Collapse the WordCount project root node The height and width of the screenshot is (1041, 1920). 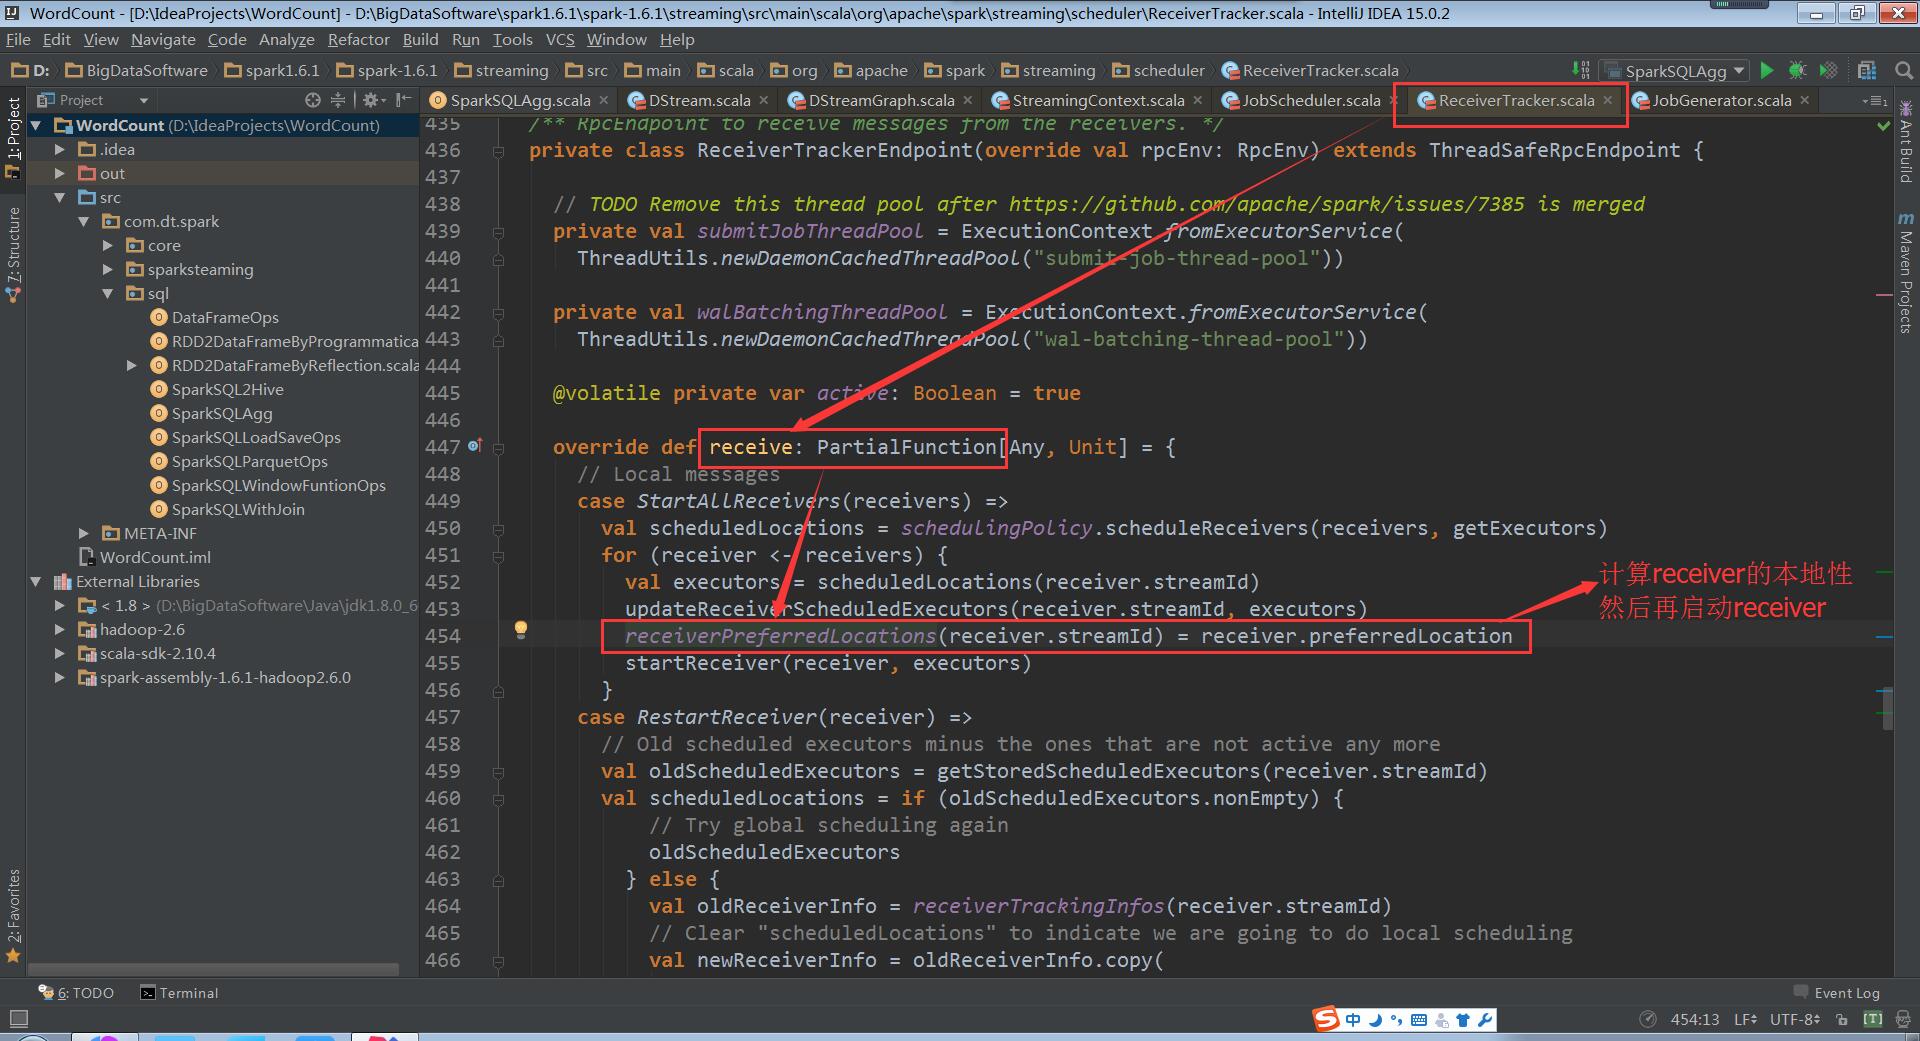tap(36, 125)
